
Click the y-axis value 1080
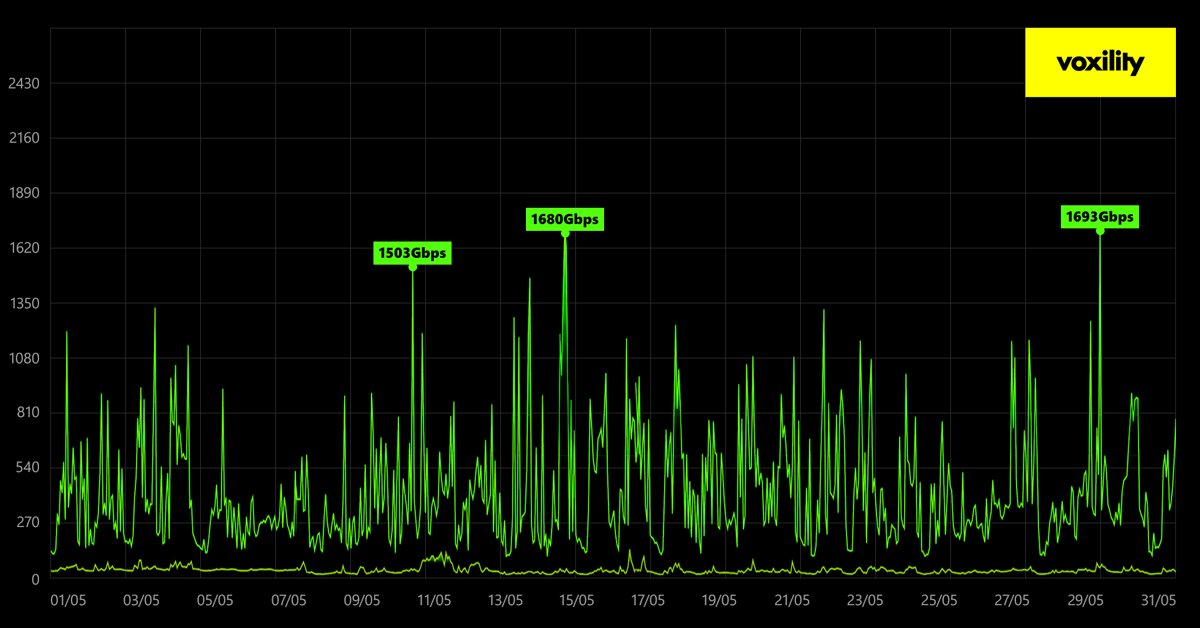(x=23, y=358)
